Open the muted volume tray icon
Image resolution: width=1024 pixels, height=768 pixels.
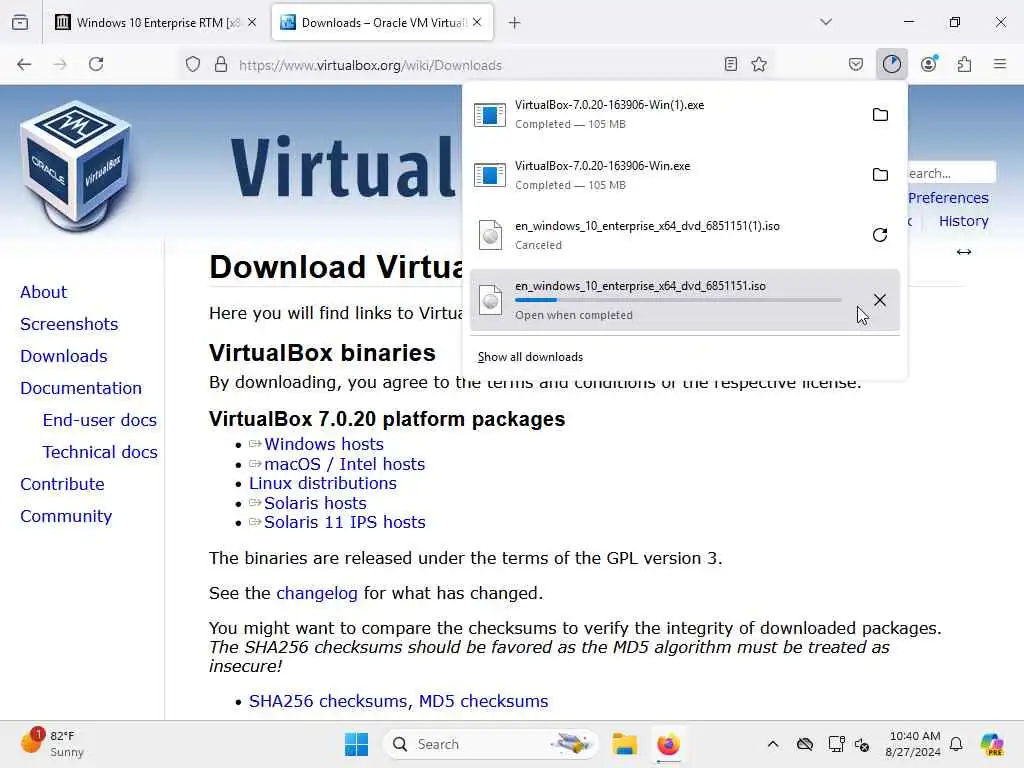862,744
